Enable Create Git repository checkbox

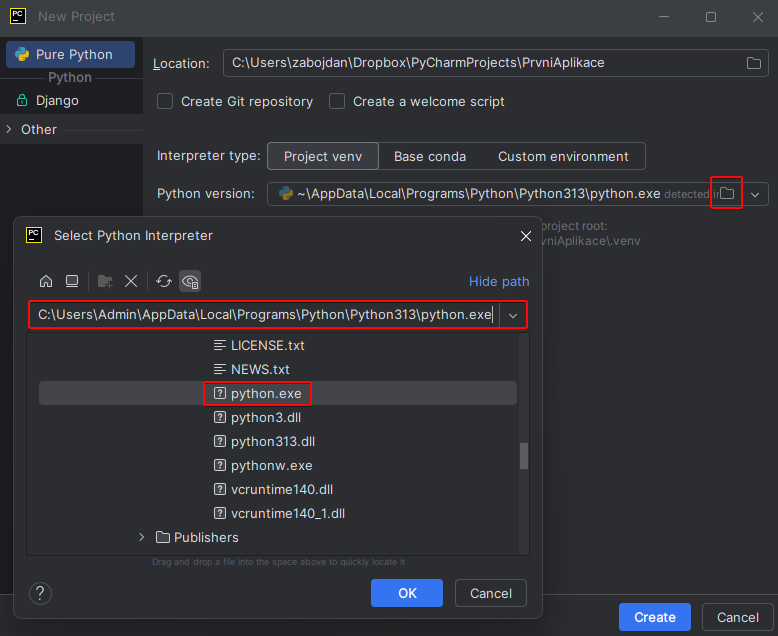[165, 101]
